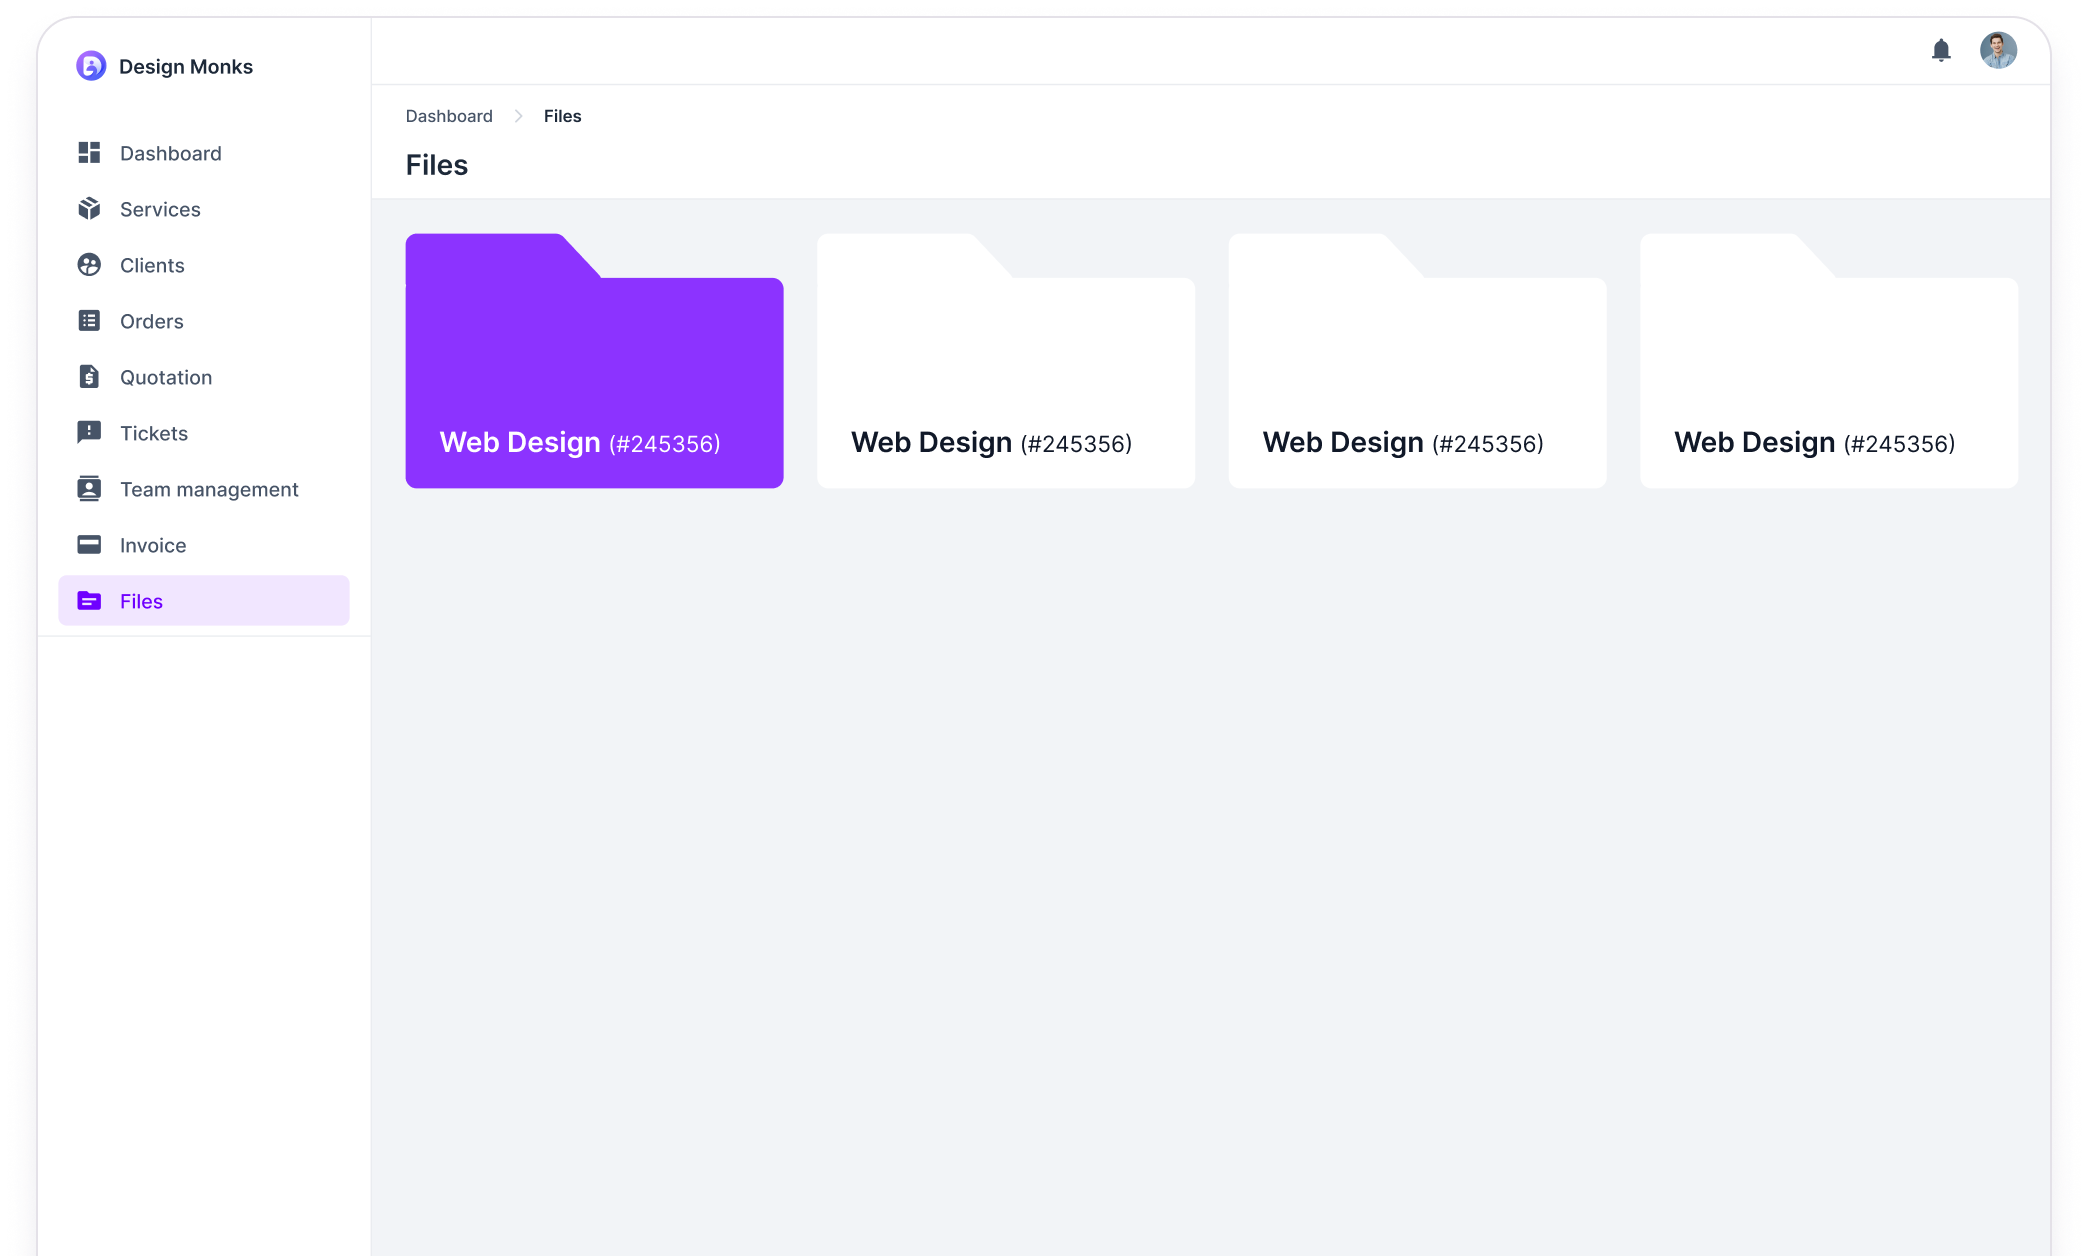Open the Tickets menu label
The image size is (2088, 1256).
[x=154, y=433]
